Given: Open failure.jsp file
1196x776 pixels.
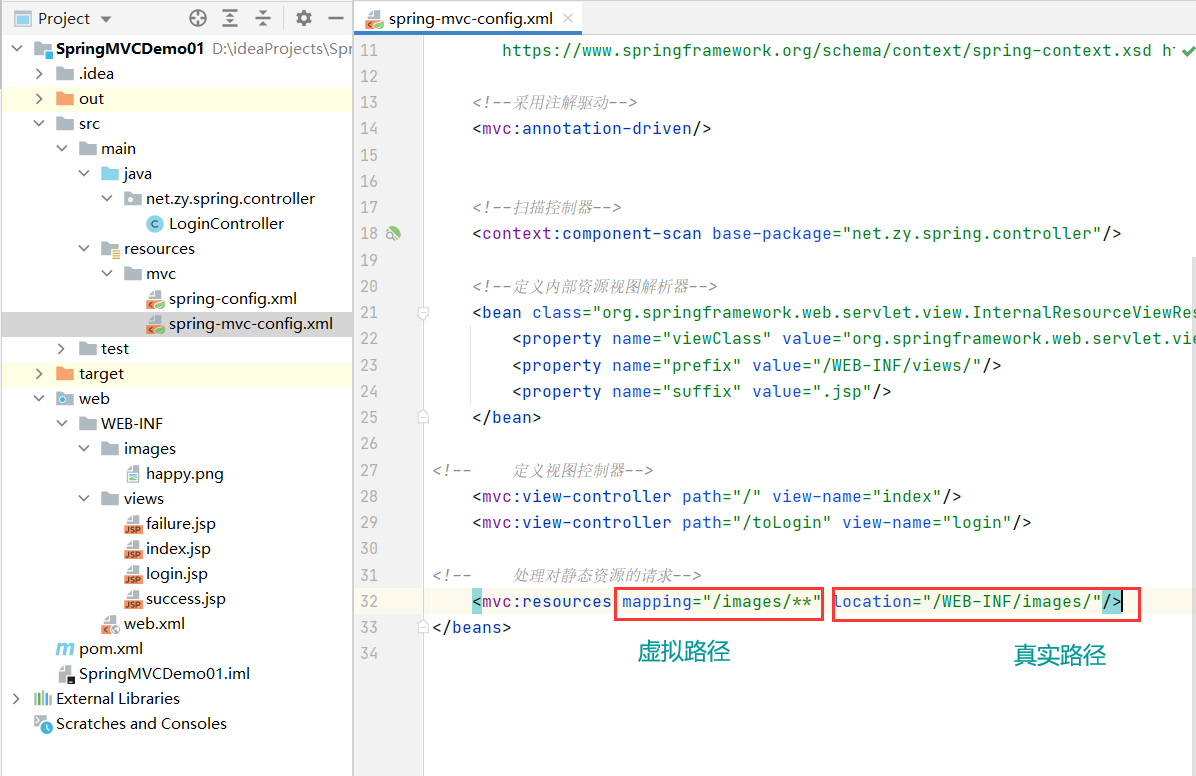Looking at the screenshot, I should coord(181,523).
